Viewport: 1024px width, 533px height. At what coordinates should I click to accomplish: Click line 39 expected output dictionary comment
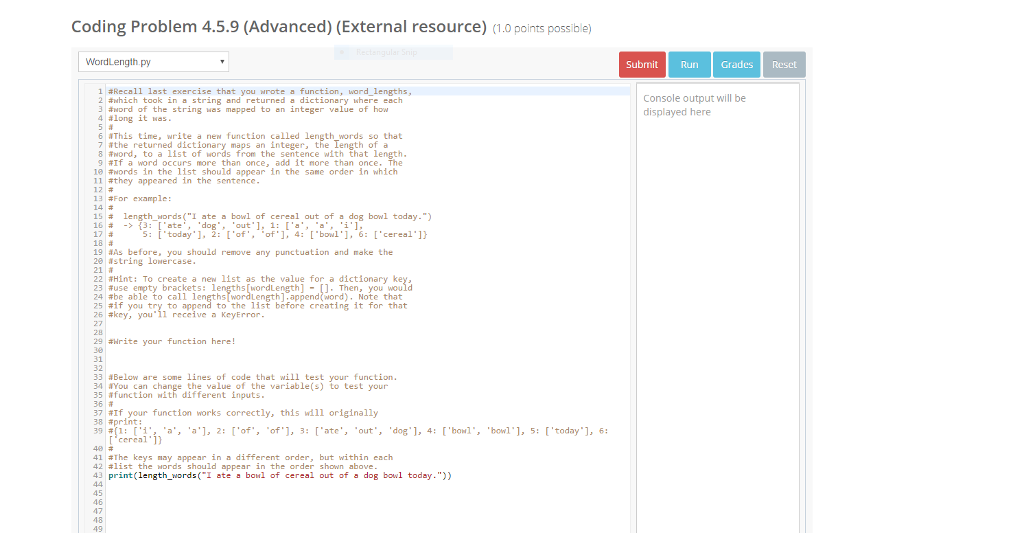click(358, 435)
